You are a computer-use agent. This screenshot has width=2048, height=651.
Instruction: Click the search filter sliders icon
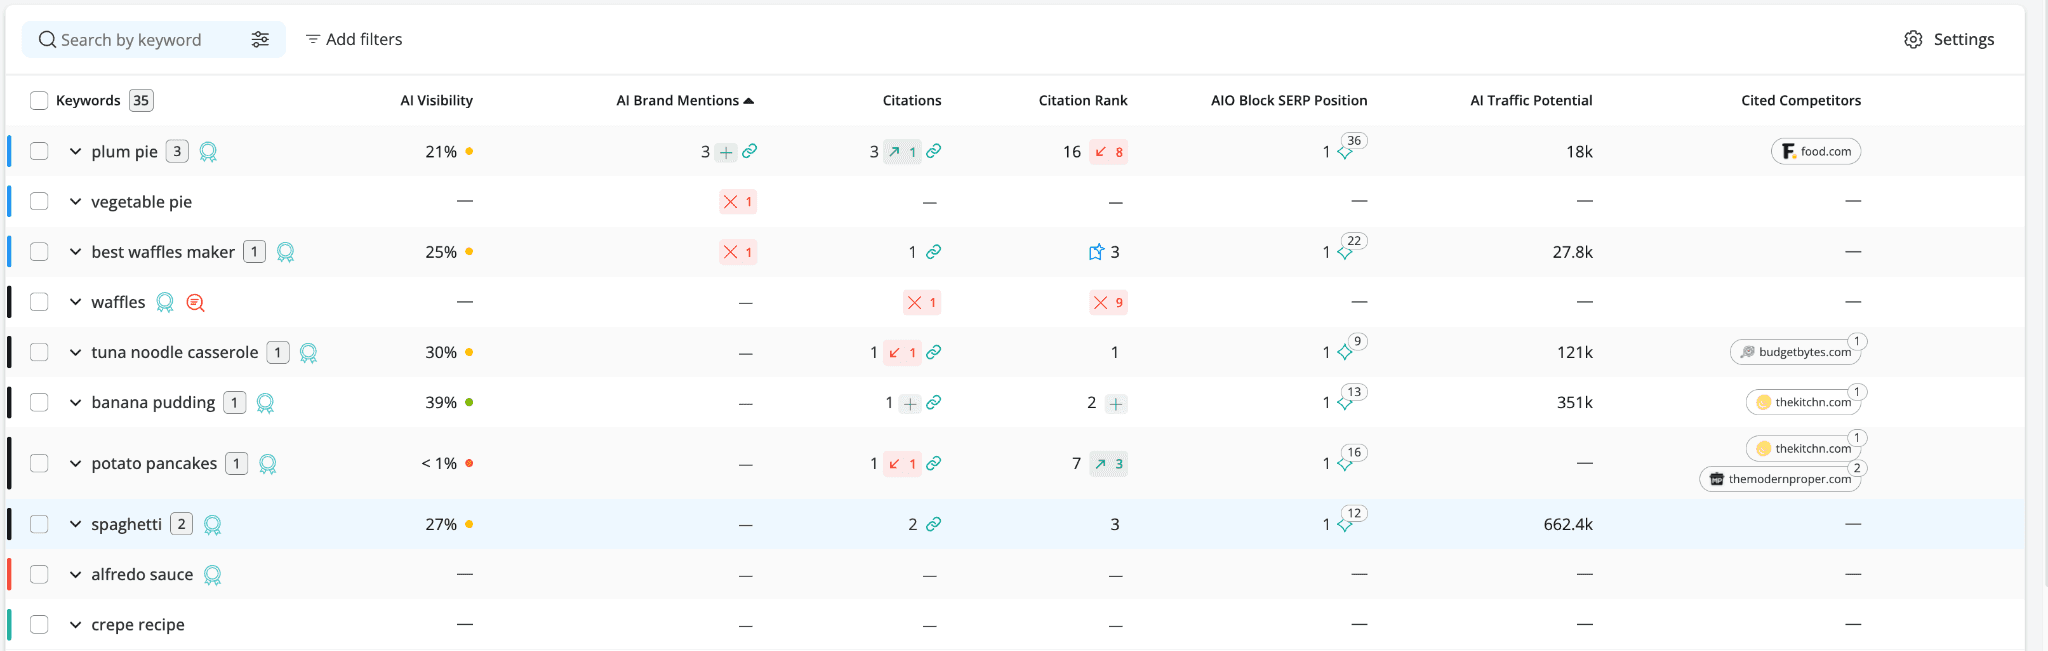click(260, 39)
